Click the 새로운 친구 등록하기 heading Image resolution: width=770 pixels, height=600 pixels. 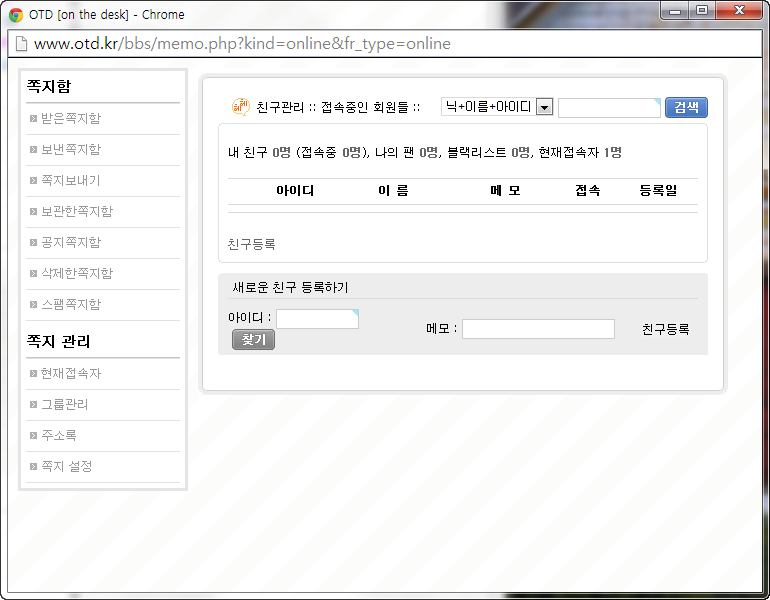pyautogui.click(x=290, y=287)
